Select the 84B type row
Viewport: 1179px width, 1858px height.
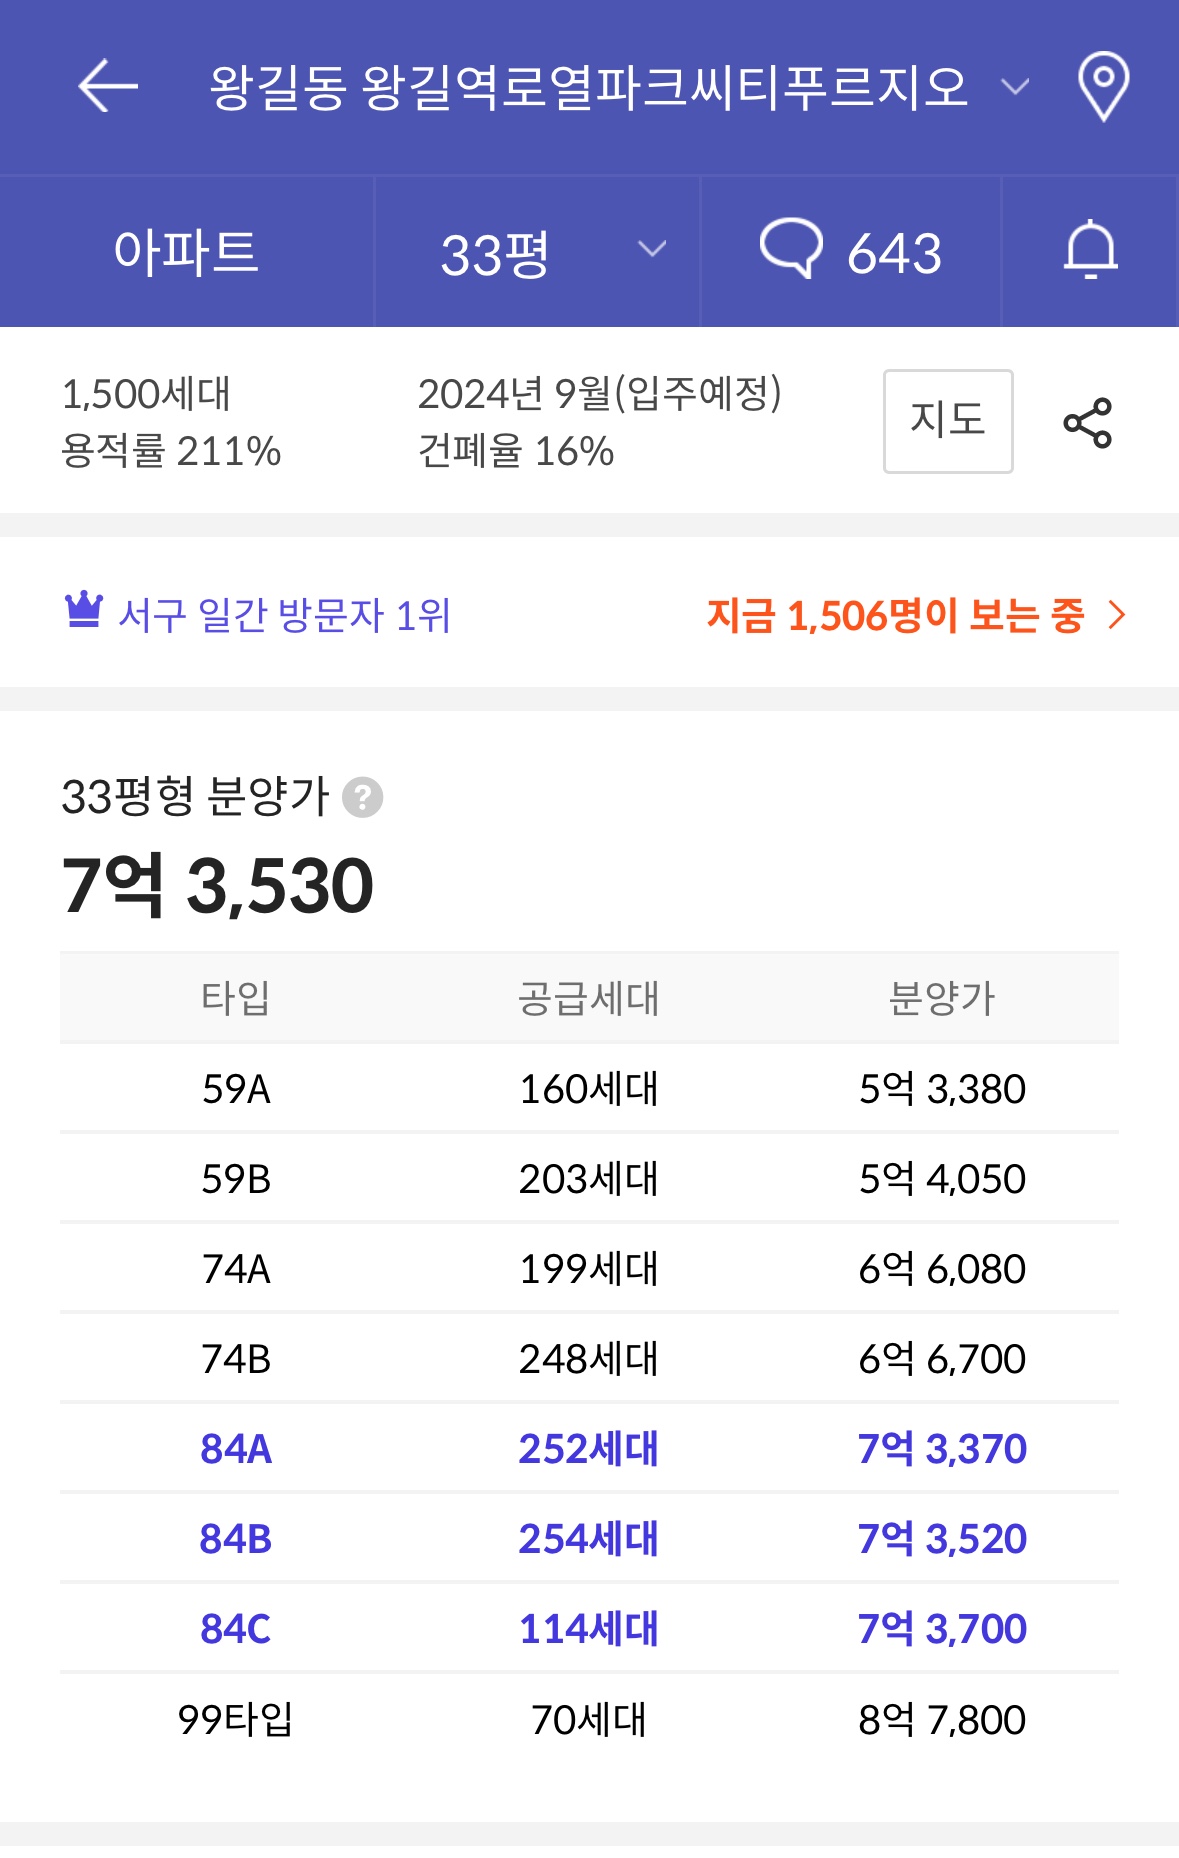pyautogui.click(x=589, y=1538)
